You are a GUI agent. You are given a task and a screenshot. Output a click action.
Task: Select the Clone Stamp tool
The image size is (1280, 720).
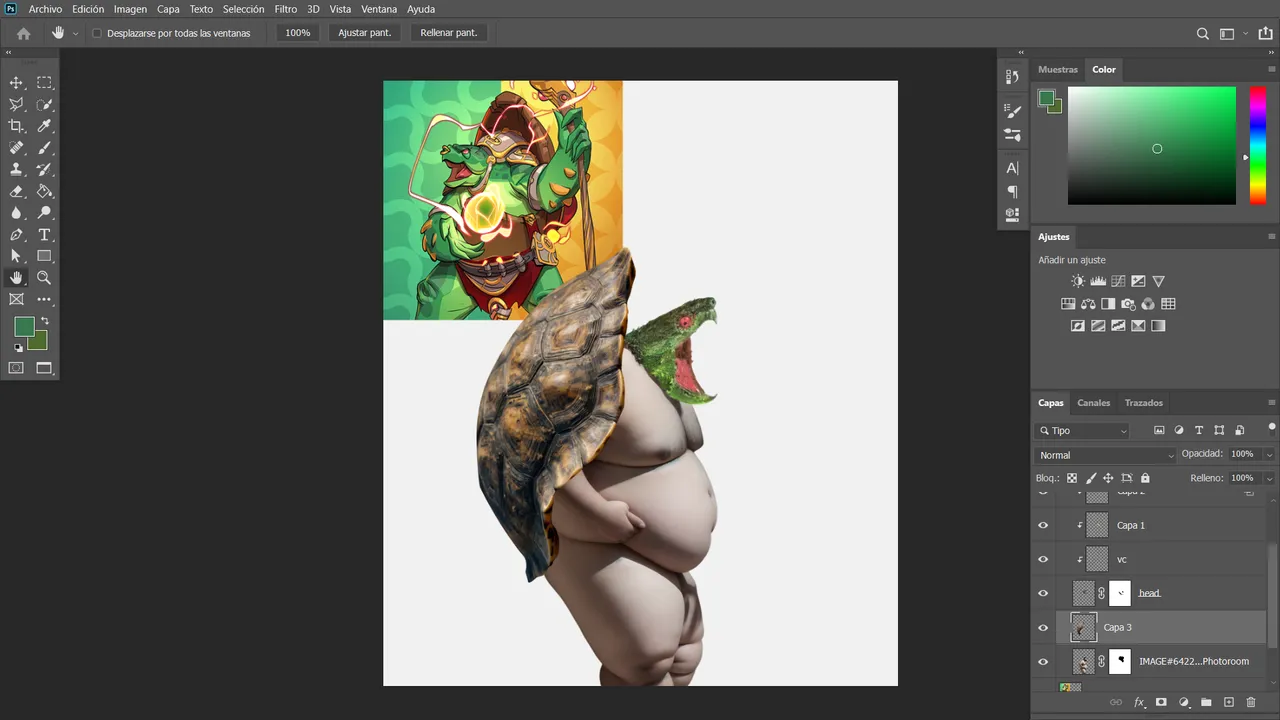(16, 170)
